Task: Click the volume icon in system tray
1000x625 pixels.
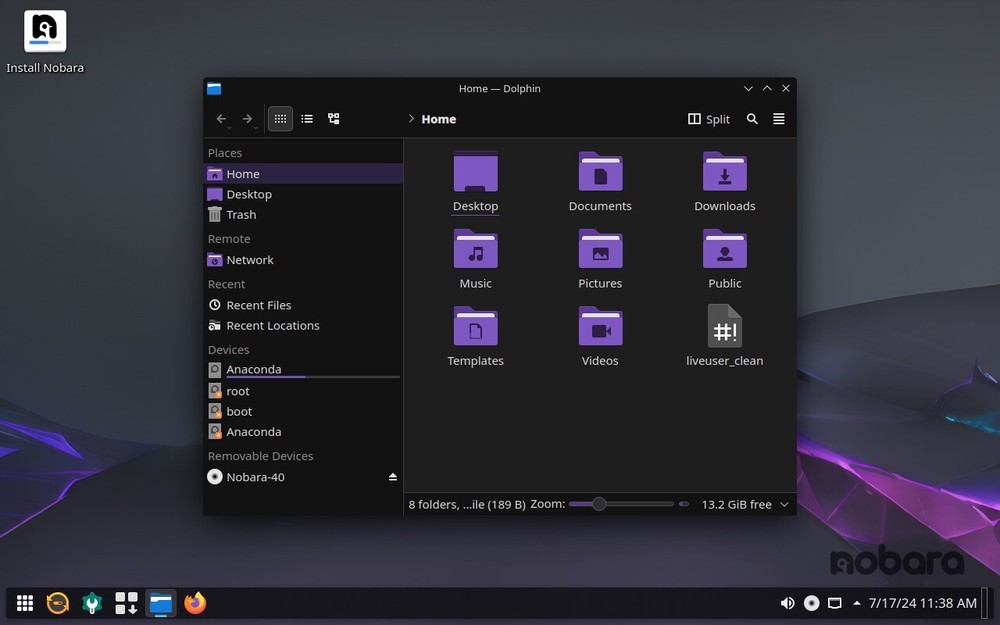Action: [x=788, y=603]
